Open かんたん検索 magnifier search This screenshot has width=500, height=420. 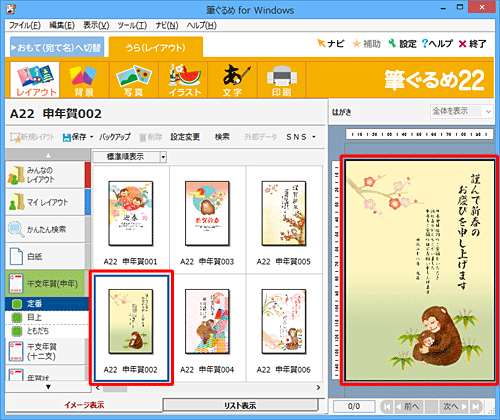tap(45, 229)
